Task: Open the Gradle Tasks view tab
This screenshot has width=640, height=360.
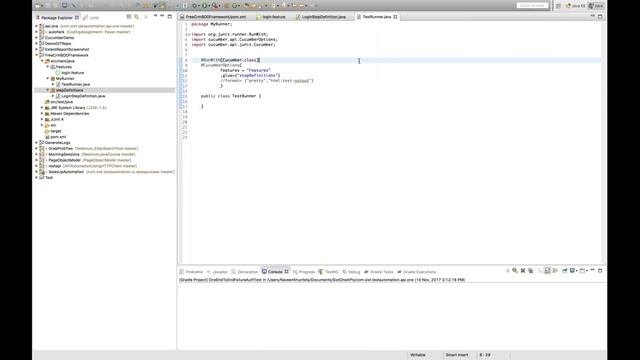Action: coord(379,272)
